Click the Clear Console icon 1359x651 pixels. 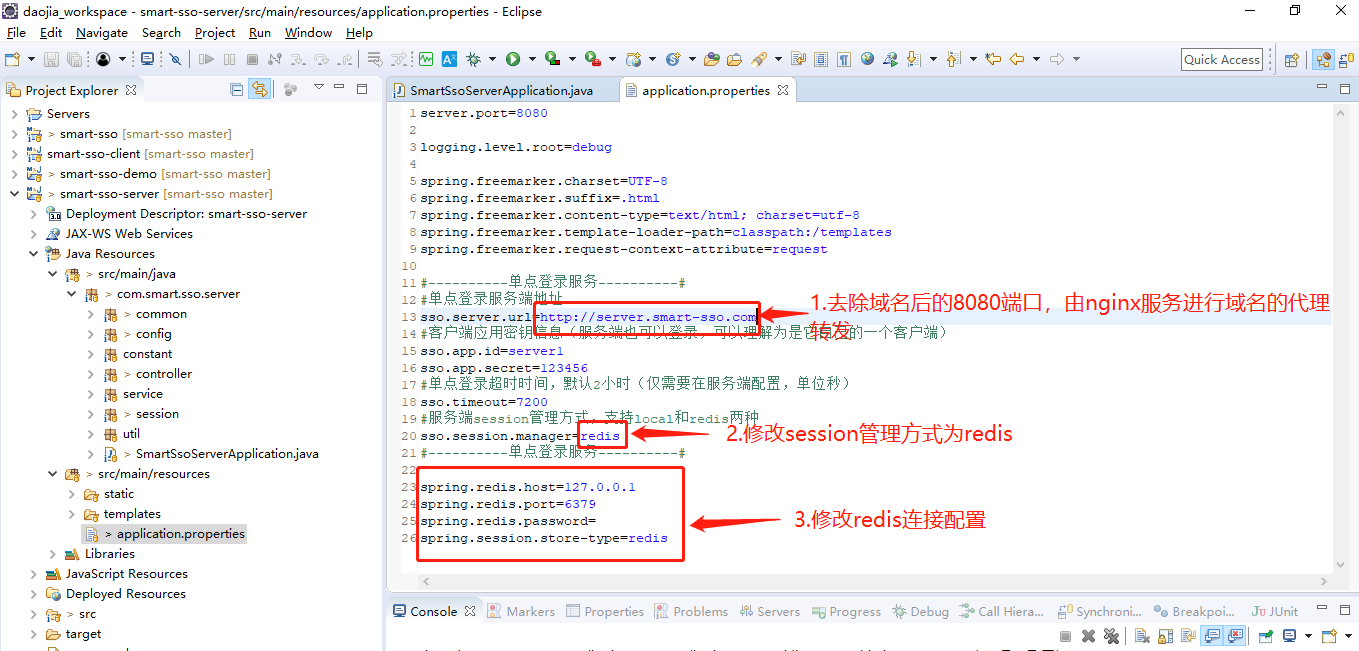(1140, 635)
